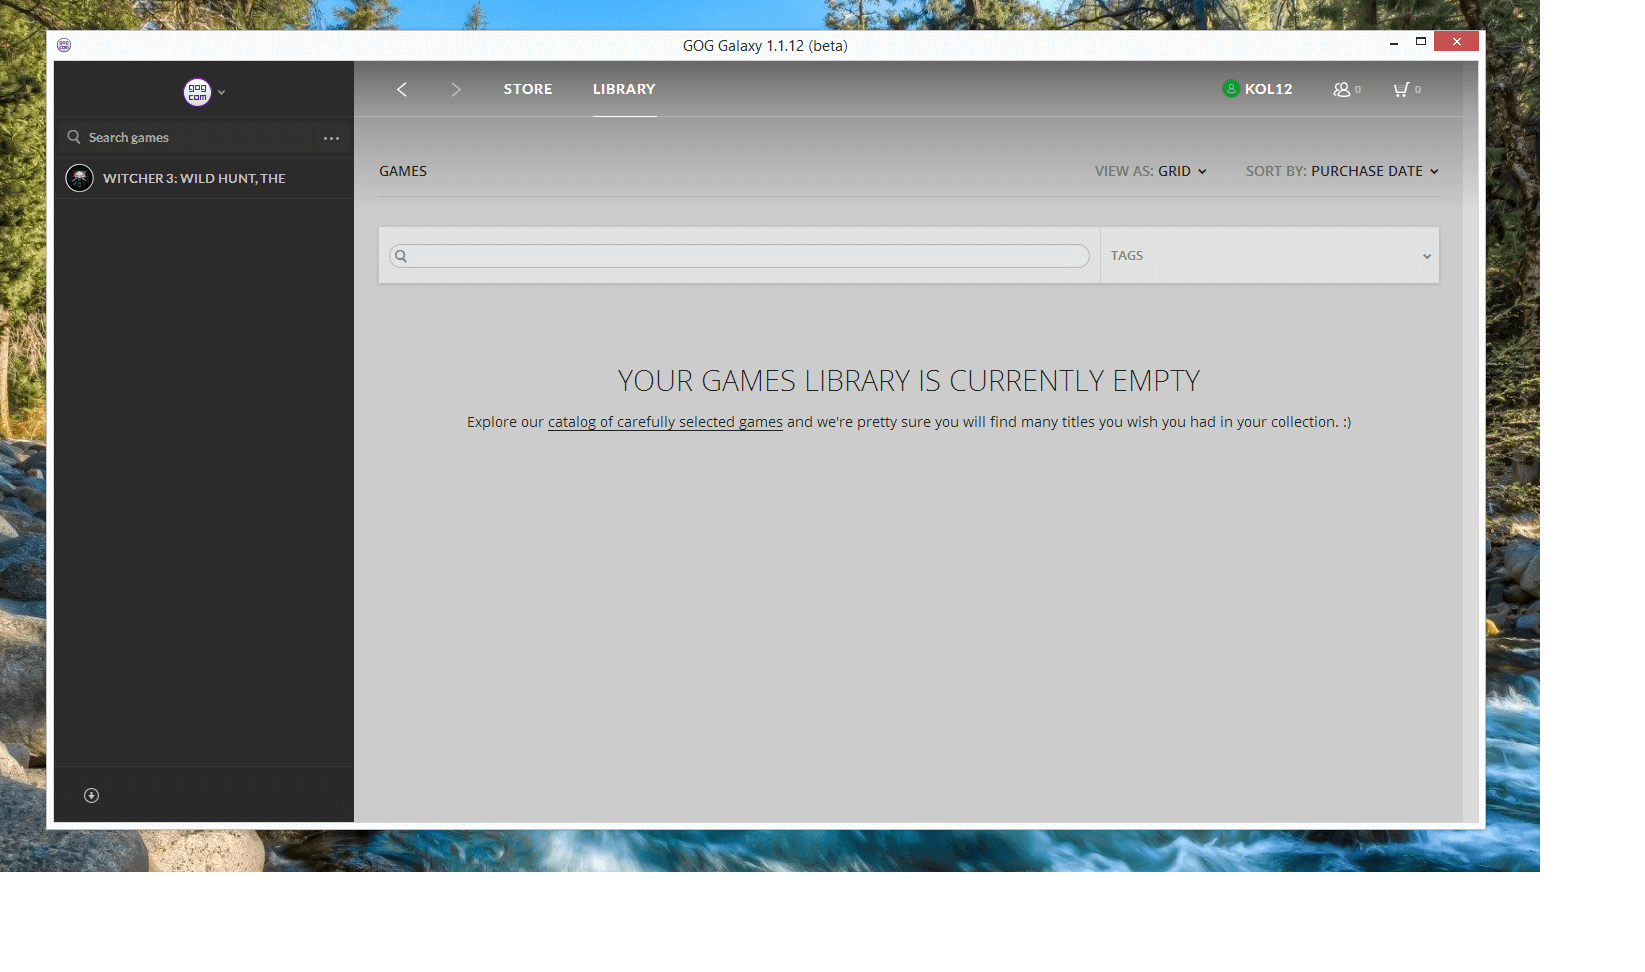Click the sidebar search magnifier icon
The width and height of the screenshot is (1645, 972).
point(74,137)
